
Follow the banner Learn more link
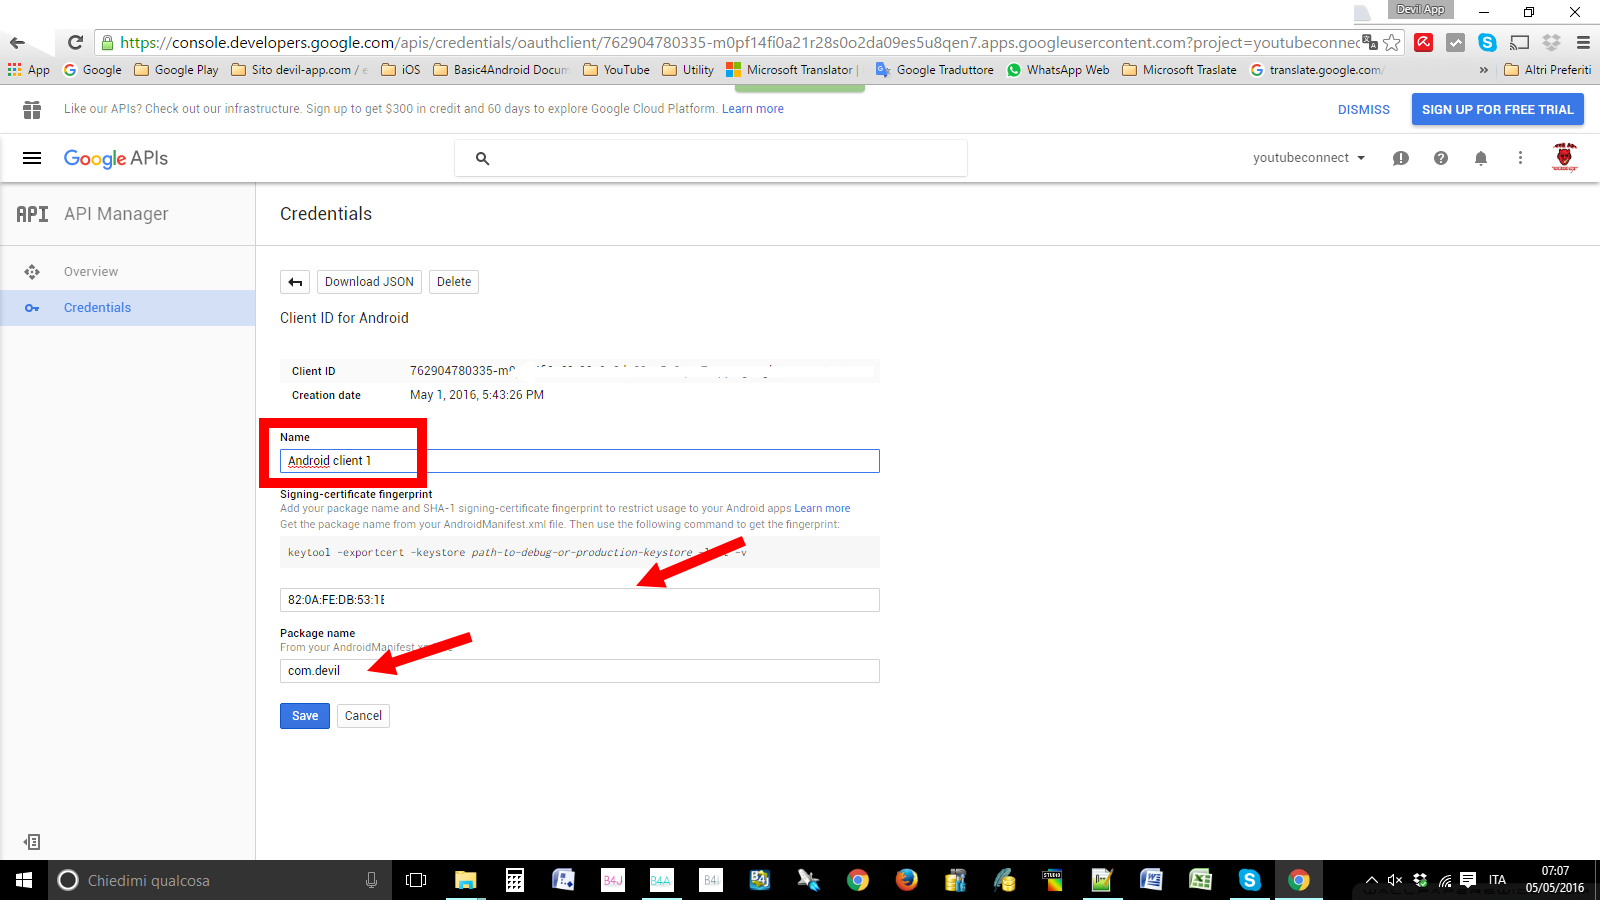tap(753, 109)
